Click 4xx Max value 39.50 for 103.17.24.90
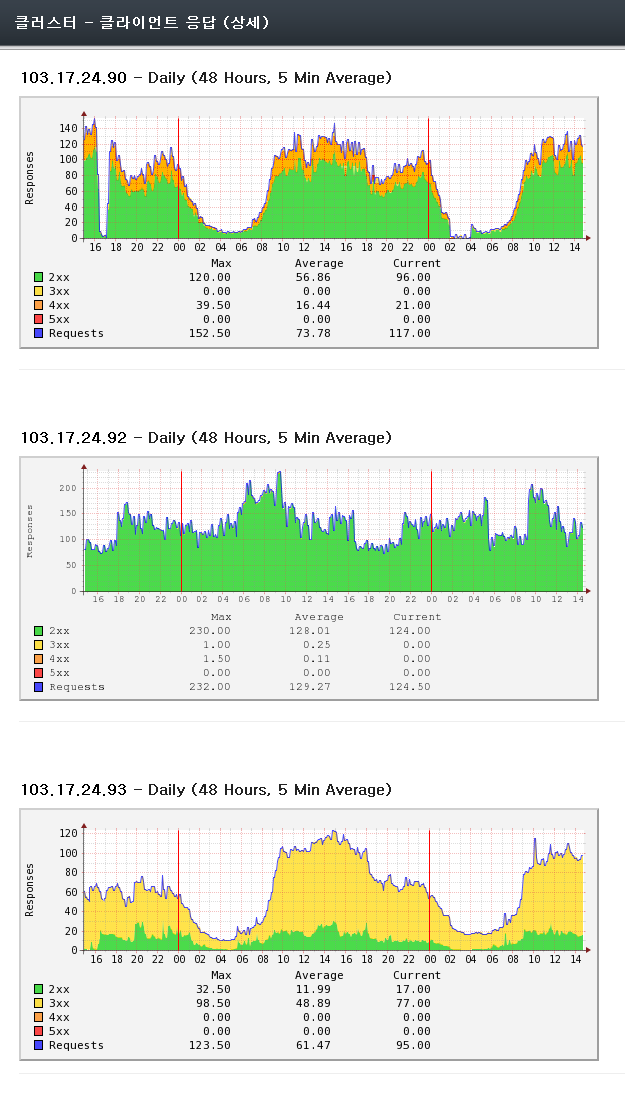This screenshot has width=625, height=1104. [213, 306]
